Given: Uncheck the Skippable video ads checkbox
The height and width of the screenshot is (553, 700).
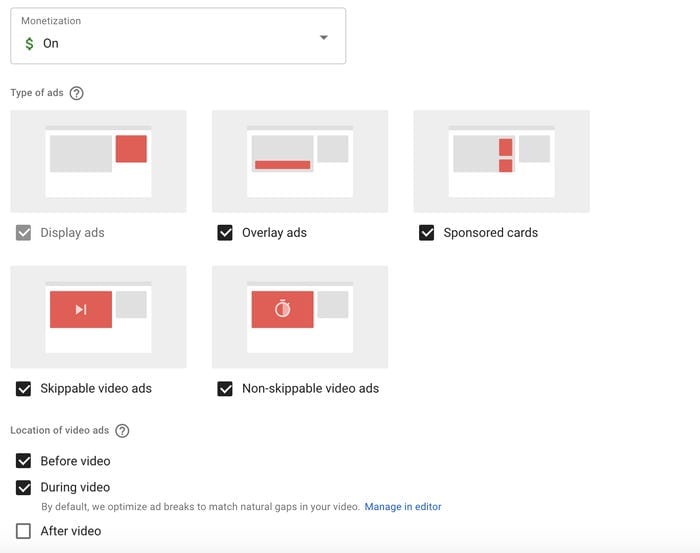Looking at the screenshot, I should click(x=23, y=389).
